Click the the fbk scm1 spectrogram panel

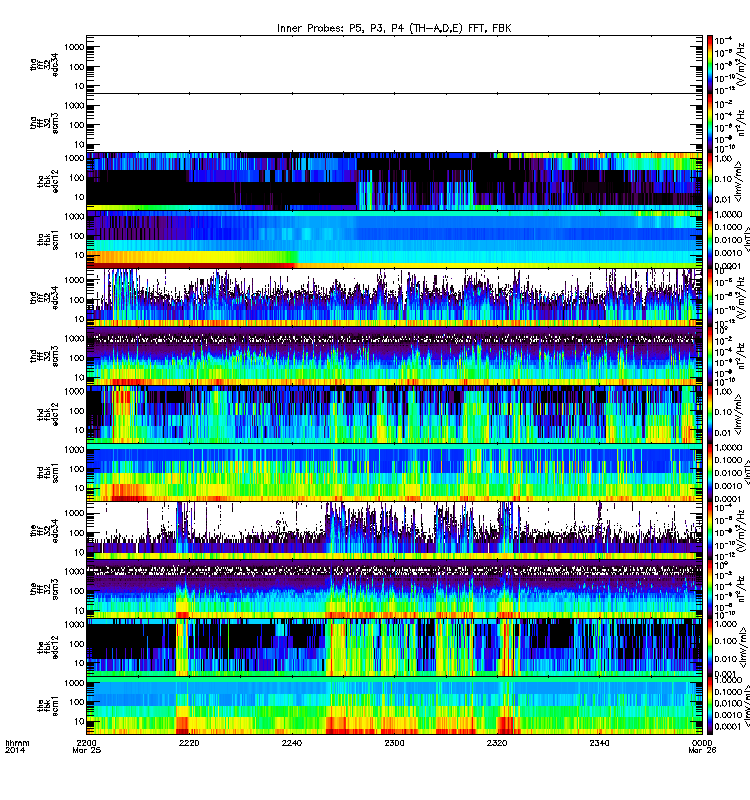coord(394,707)
